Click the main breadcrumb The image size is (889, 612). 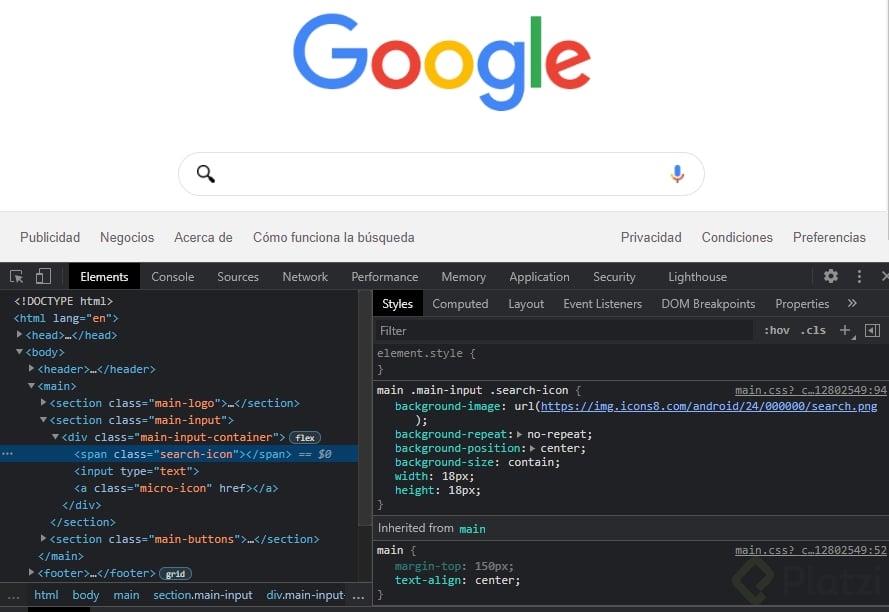(126, 595)
